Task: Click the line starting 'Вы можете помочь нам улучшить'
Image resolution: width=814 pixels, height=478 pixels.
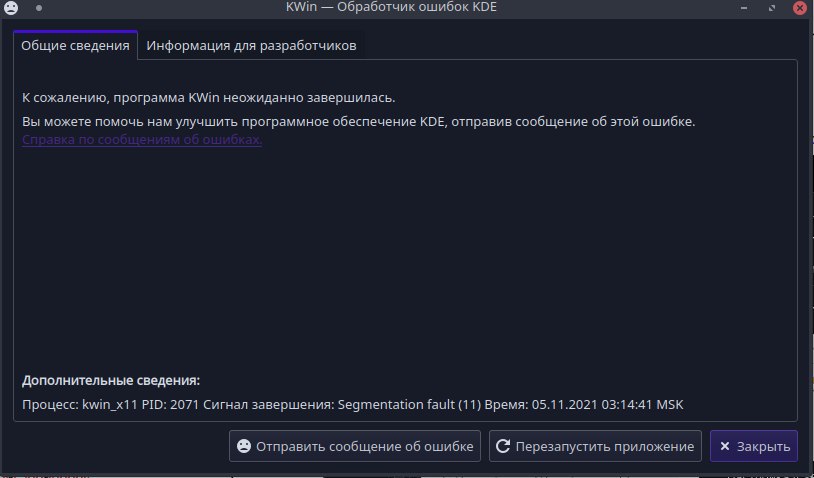Action: coord(358,122)
